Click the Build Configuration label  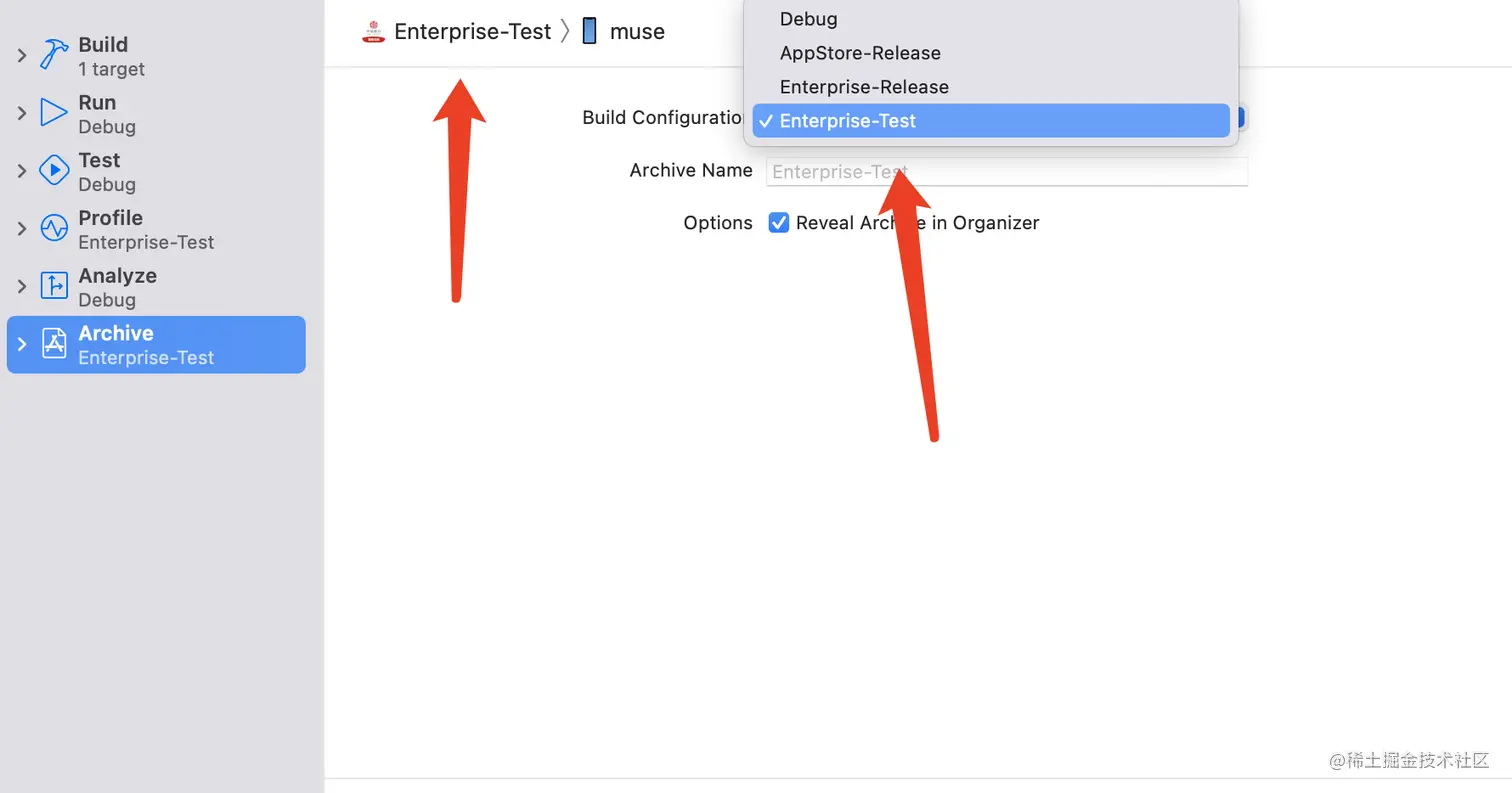tap(665, 118)
